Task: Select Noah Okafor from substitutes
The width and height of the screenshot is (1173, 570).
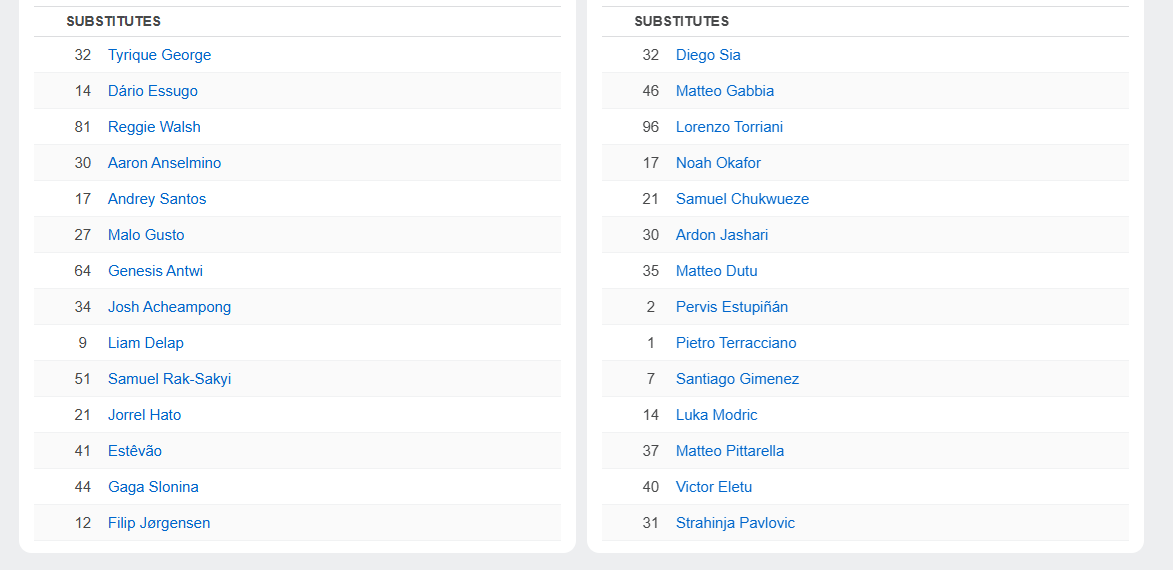Action: (x=718, y=163)
